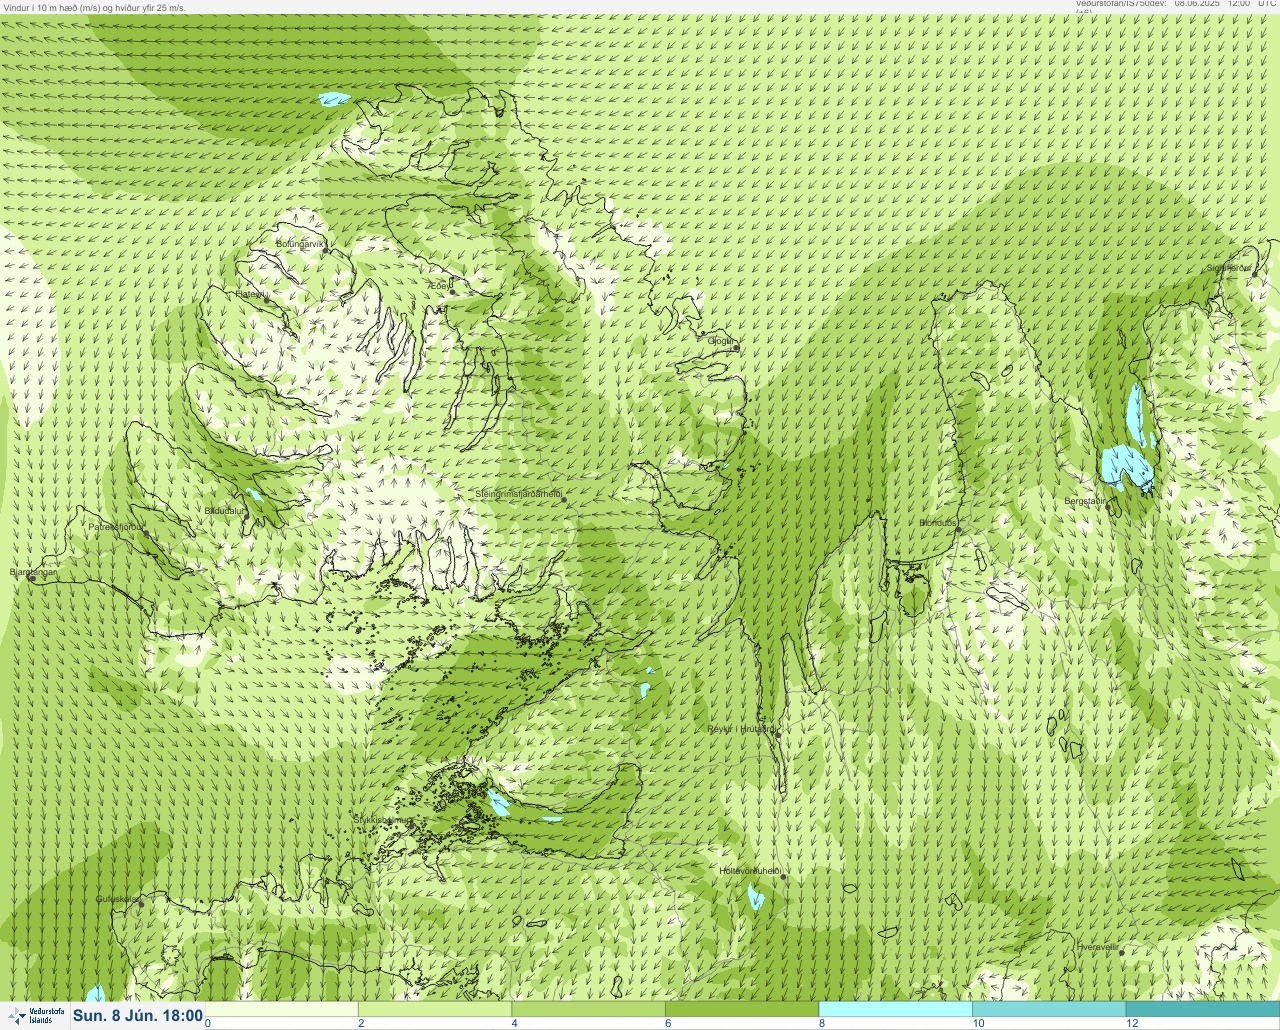Click legend value 12 on the scale
The height and width of the screenshot is (1030, 1280).
pos(1131,1023)
